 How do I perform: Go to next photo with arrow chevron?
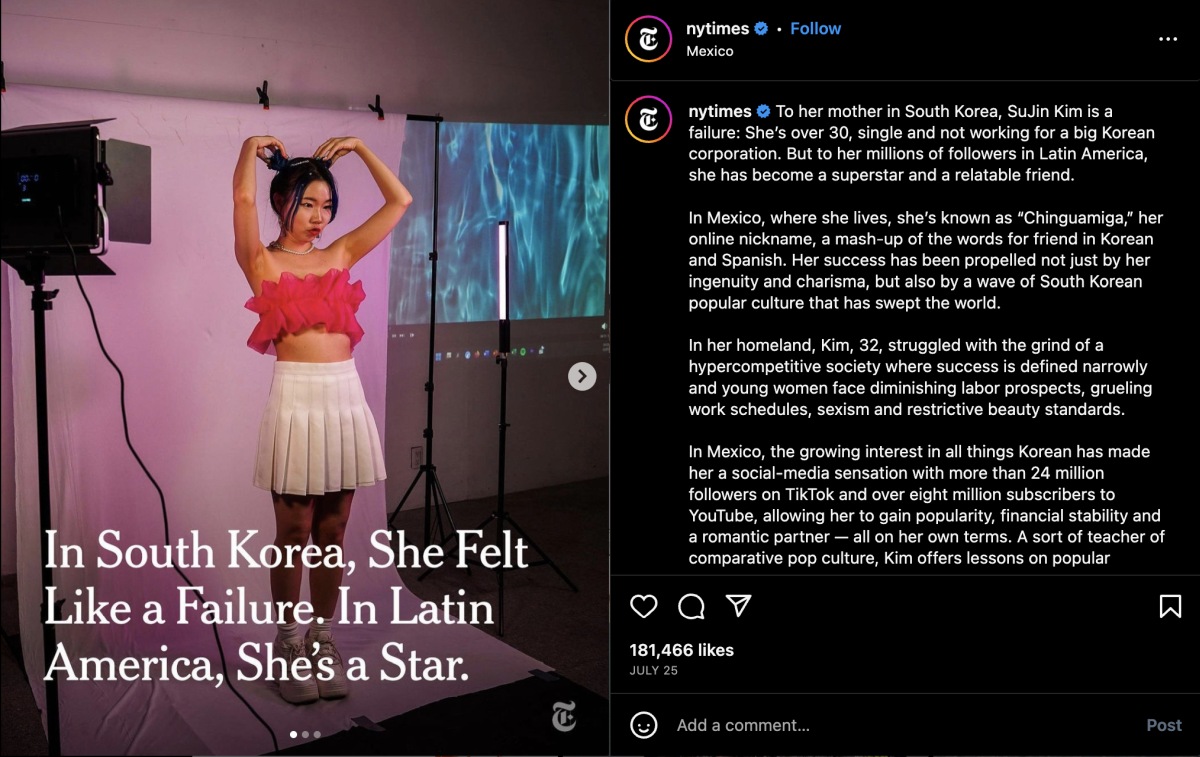(x=582, y=376)
